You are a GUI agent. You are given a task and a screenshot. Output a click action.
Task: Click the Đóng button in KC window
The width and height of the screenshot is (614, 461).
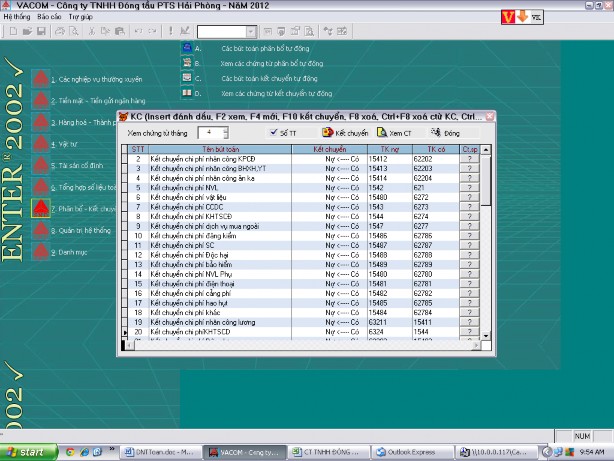click(445, 132)
